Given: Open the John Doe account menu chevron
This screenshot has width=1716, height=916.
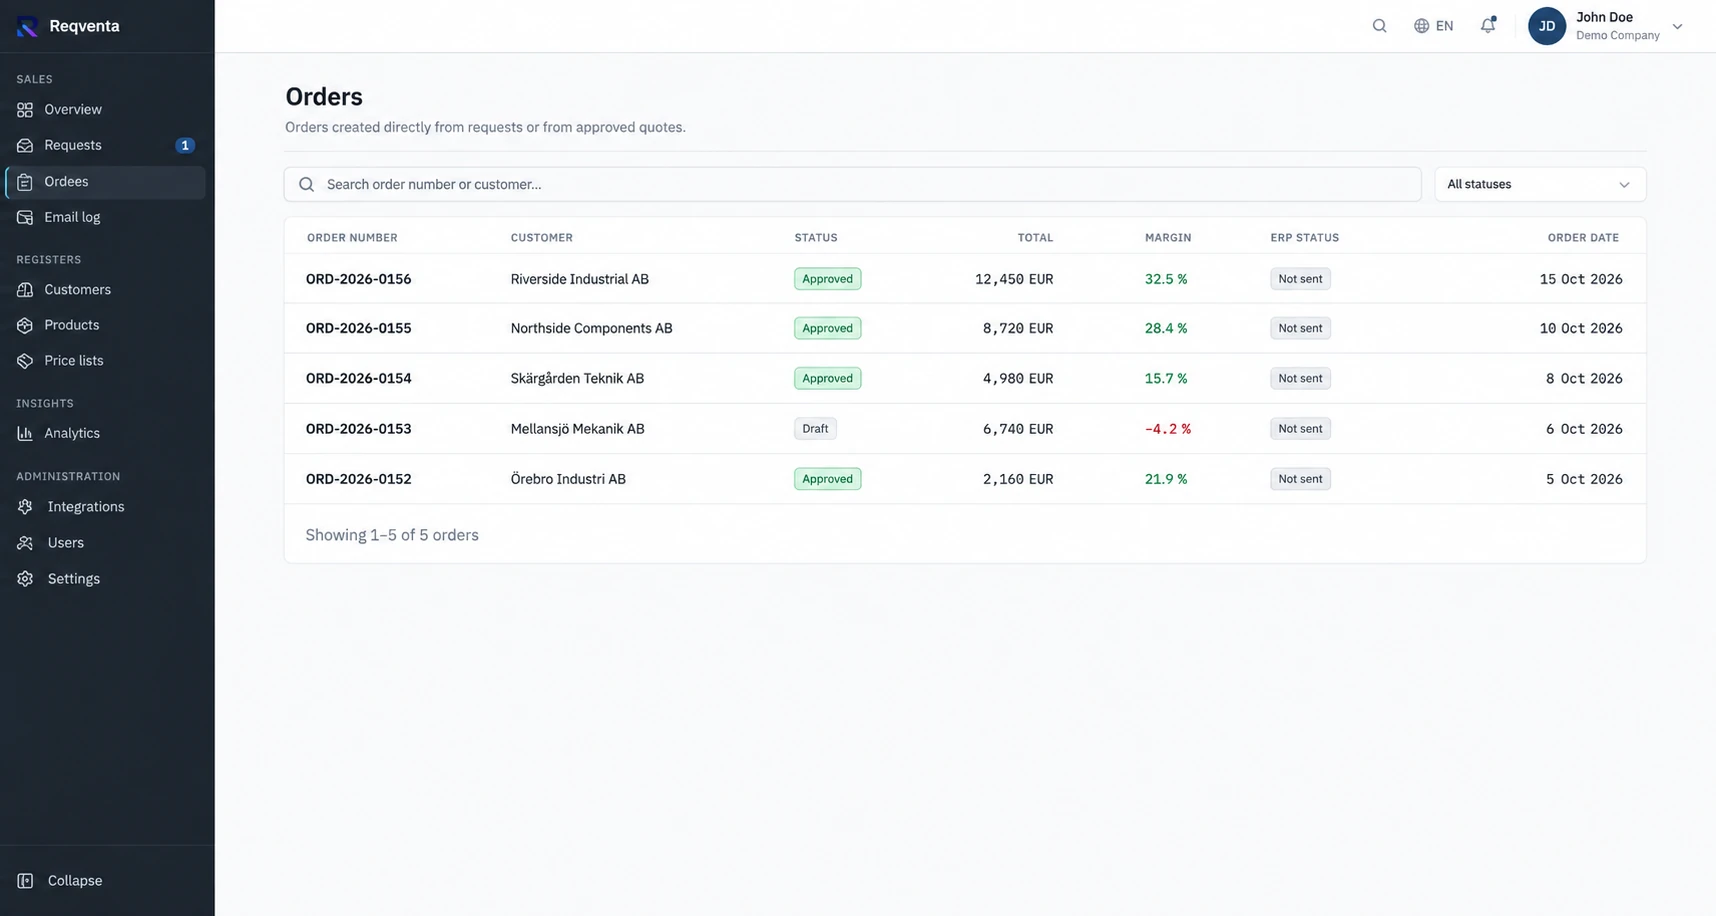Looking at the screenshot, I should click(x=1678, y=27).
